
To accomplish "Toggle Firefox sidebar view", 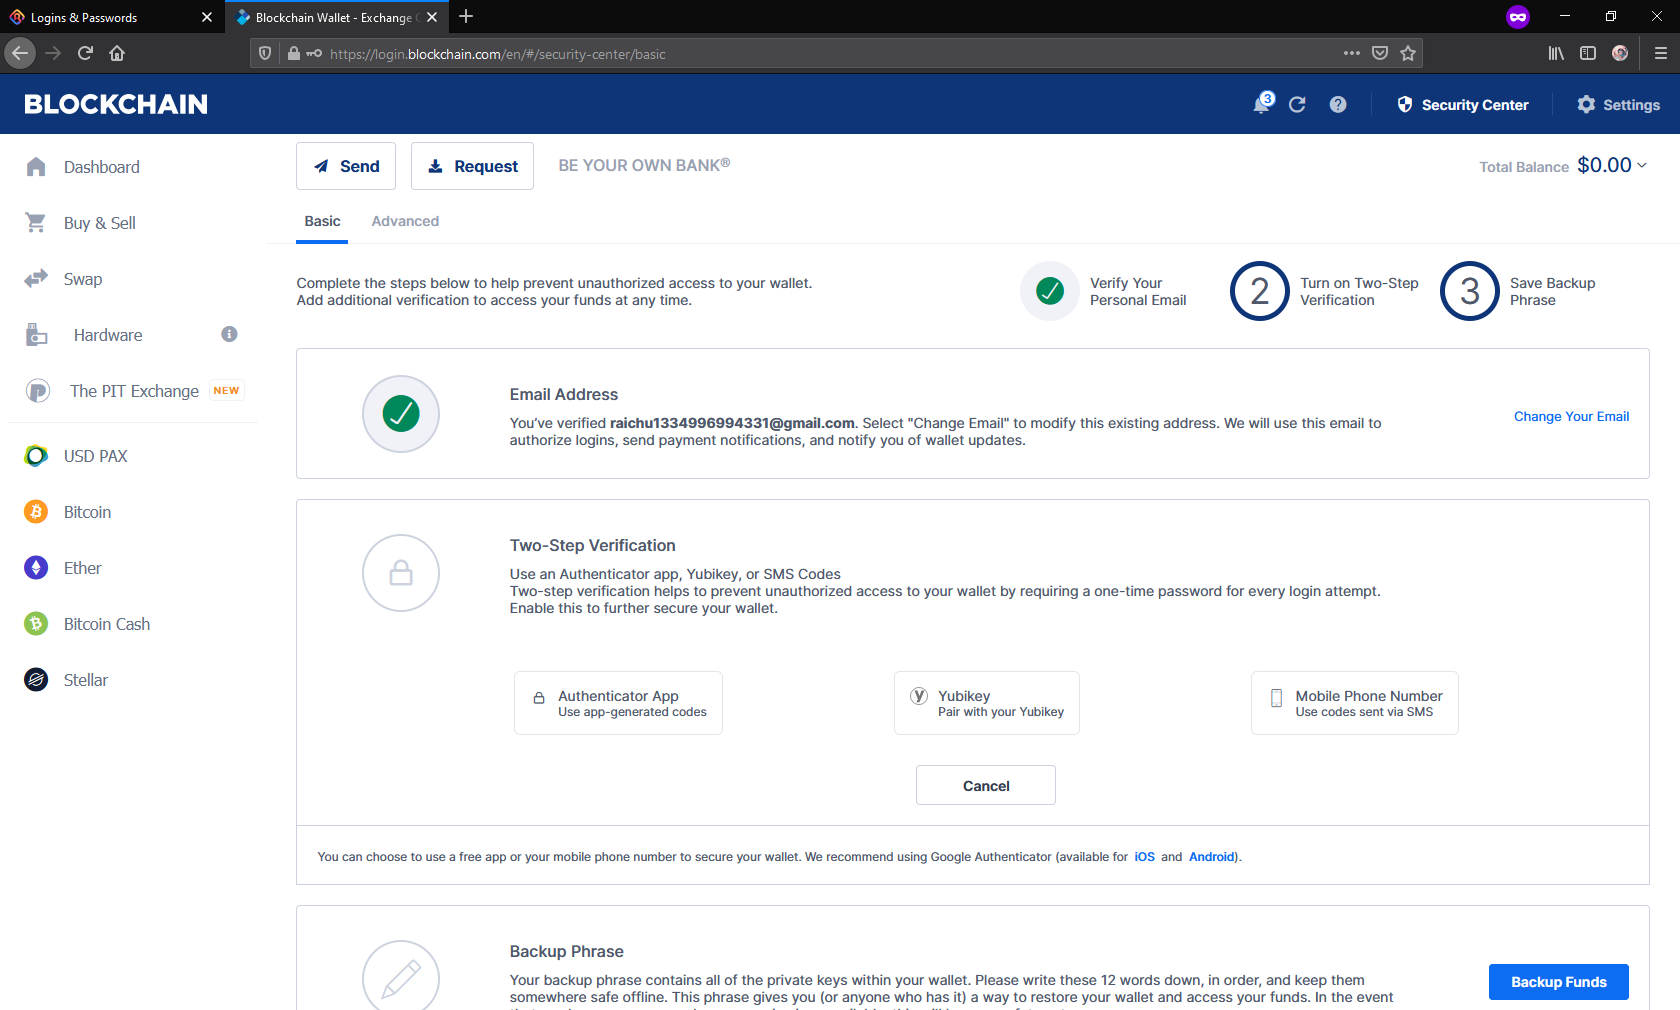I will (1588, 53).
